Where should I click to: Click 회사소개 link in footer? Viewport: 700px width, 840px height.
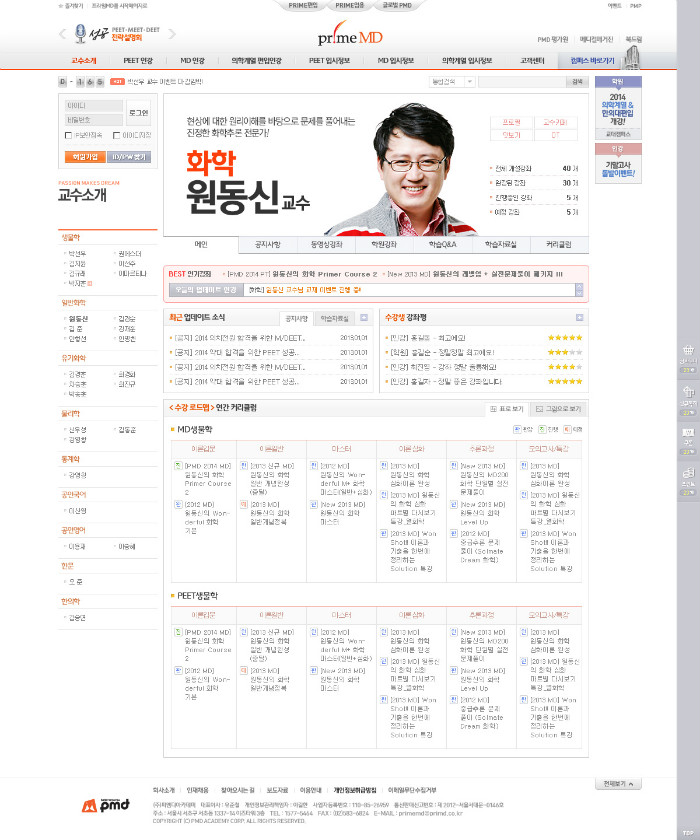[x=163, y=790]
